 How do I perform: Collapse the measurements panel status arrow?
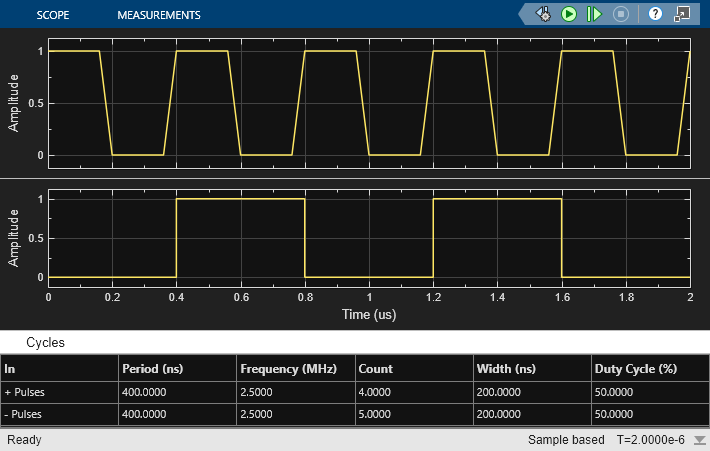coord(700,440)
